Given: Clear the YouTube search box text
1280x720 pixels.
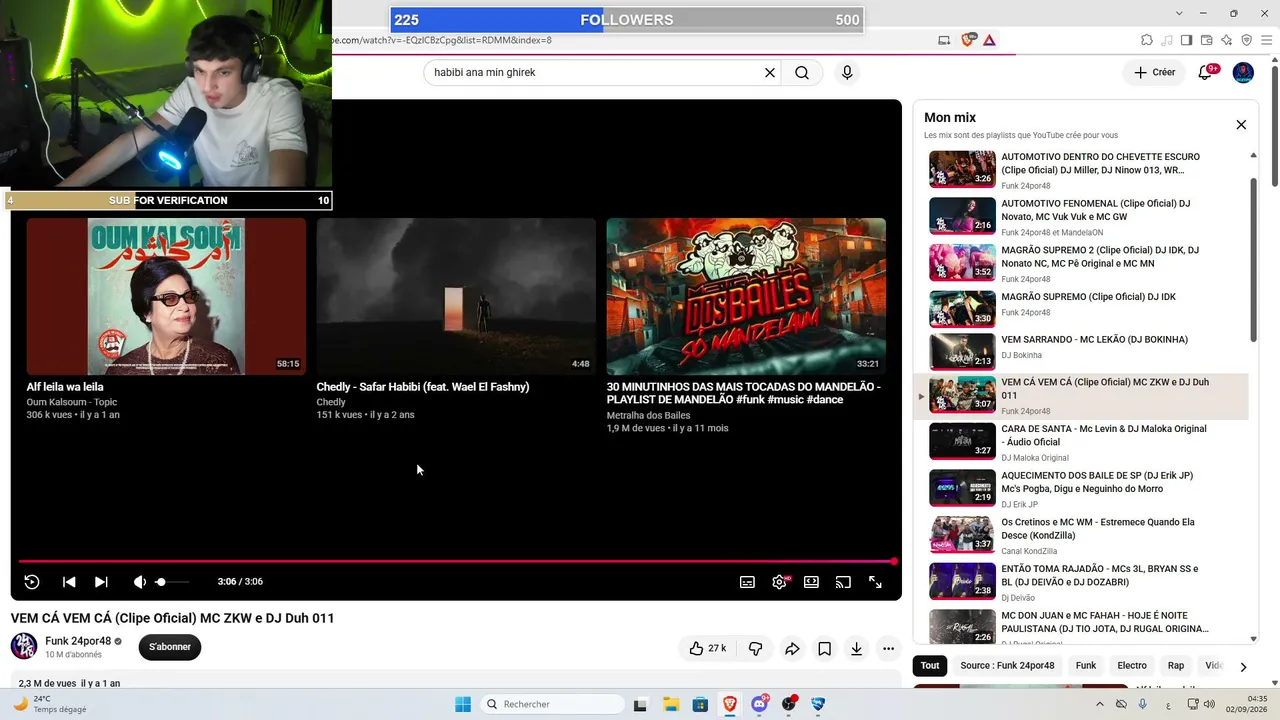Looking at the screenshot, I should [770, 73].
